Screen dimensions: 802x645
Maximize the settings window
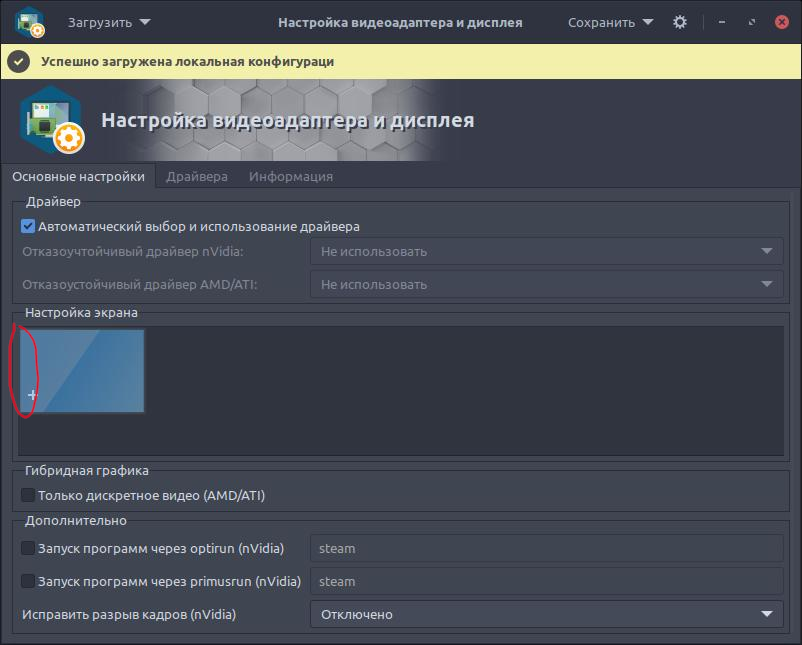[x=748, y=22]
